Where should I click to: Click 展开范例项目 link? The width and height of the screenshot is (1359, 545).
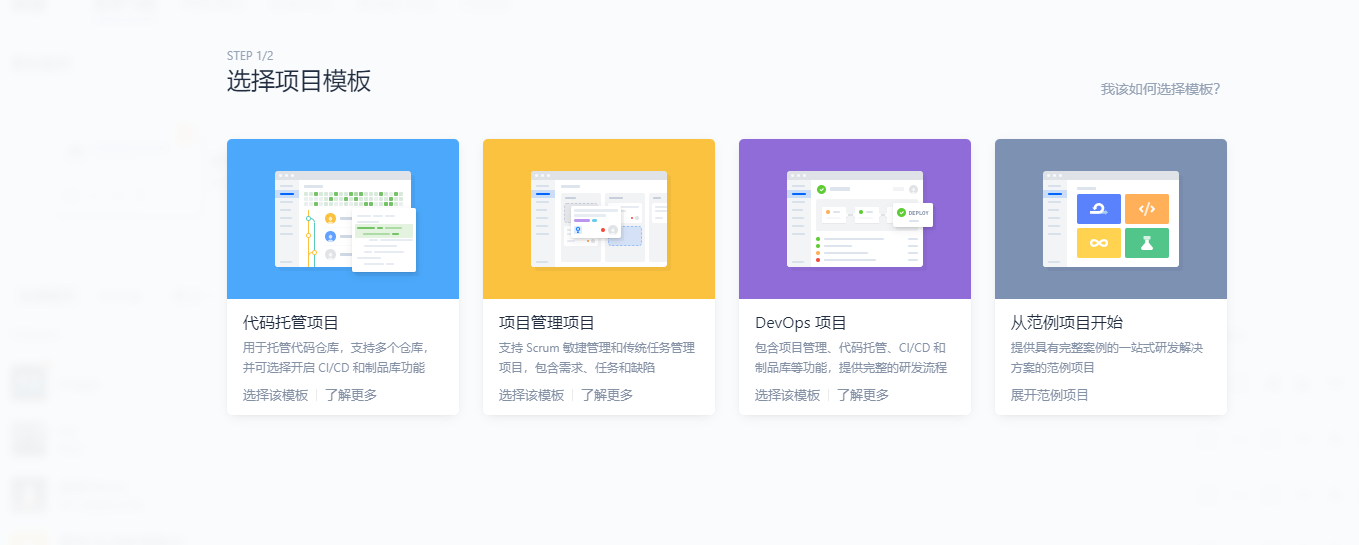click(x=1050, y=395)
